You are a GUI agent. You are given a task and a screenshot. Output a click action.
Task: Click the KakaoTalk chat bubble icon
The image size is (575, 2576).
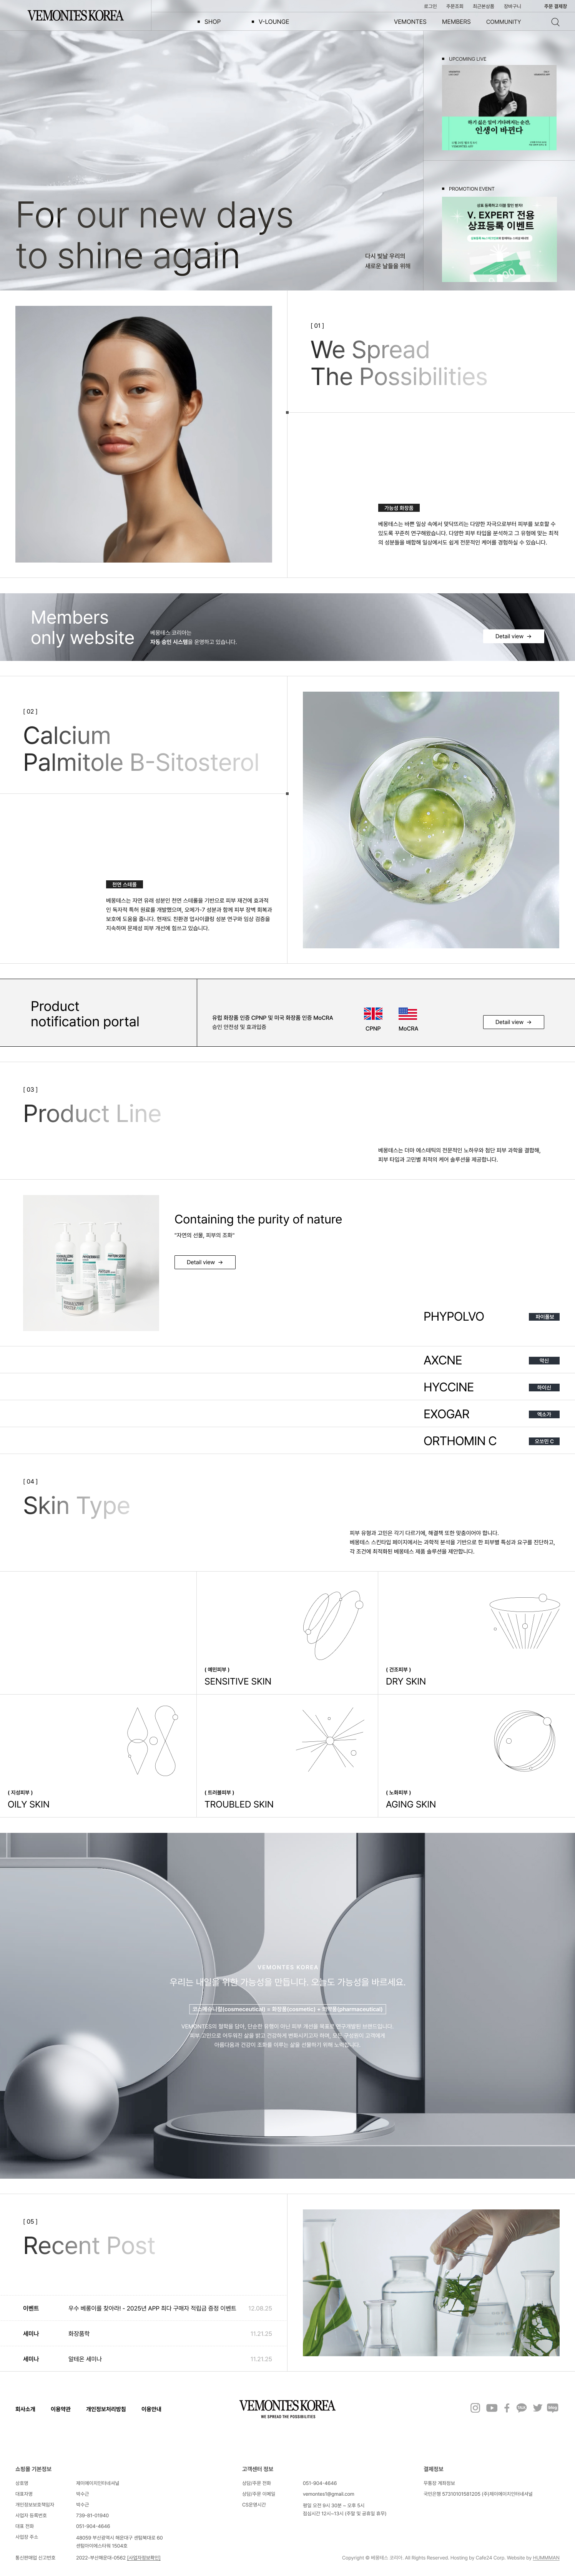(522, 2408)
